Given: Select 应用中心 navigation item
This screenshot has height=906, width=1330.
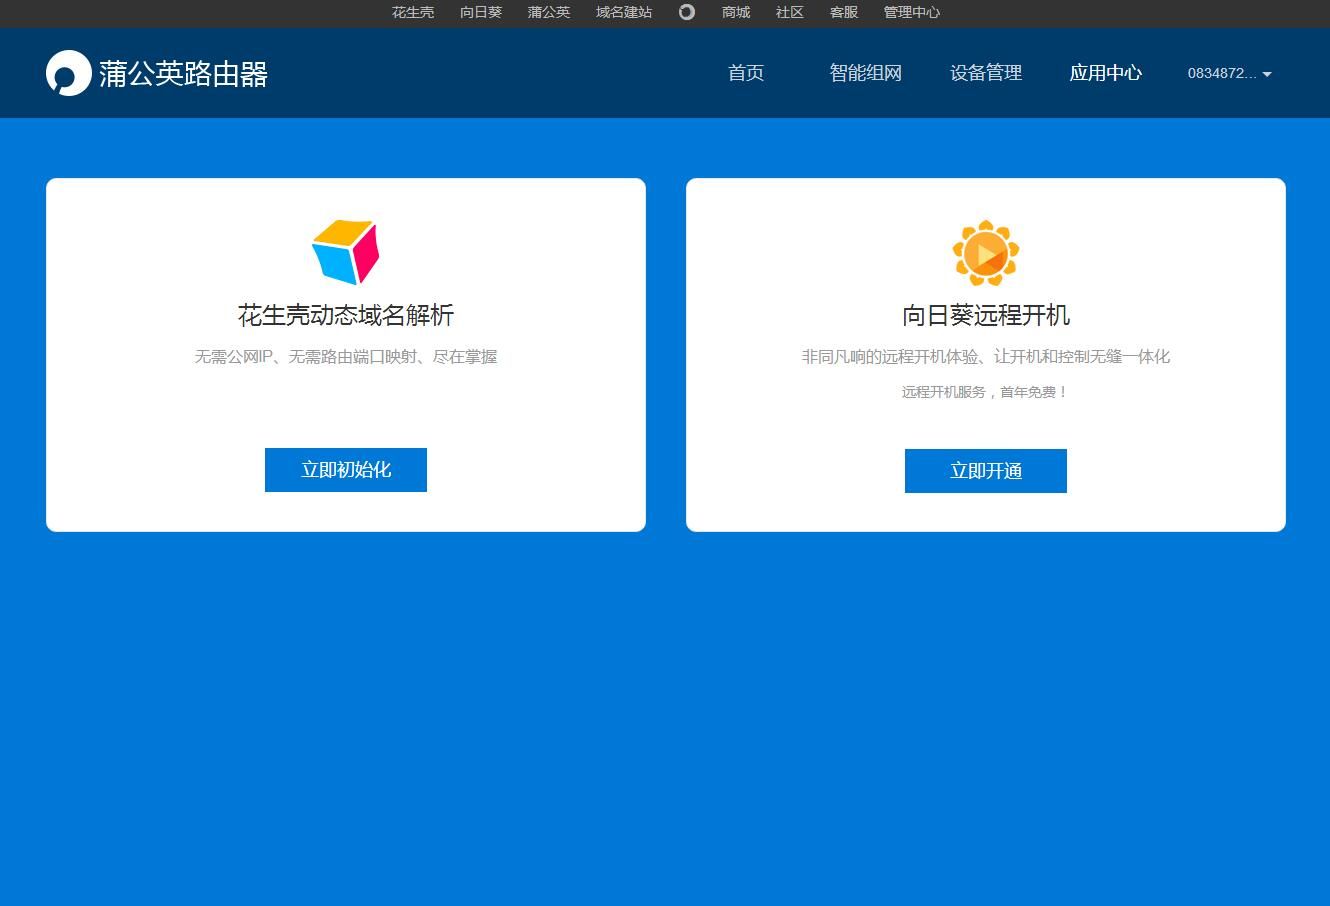Looking at the screenshot, I should pos(1106,73).
